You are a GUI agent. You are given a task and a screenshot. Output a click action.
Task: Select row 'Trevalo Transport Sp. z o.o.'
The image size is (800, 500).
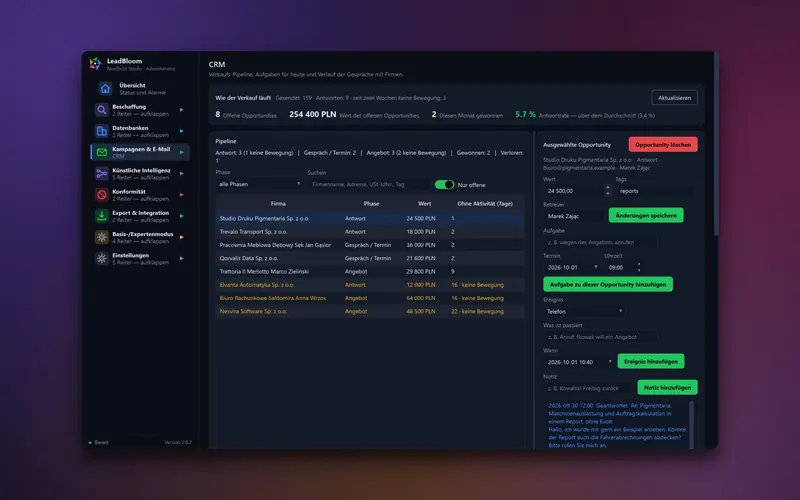click(x=370, y=232)
